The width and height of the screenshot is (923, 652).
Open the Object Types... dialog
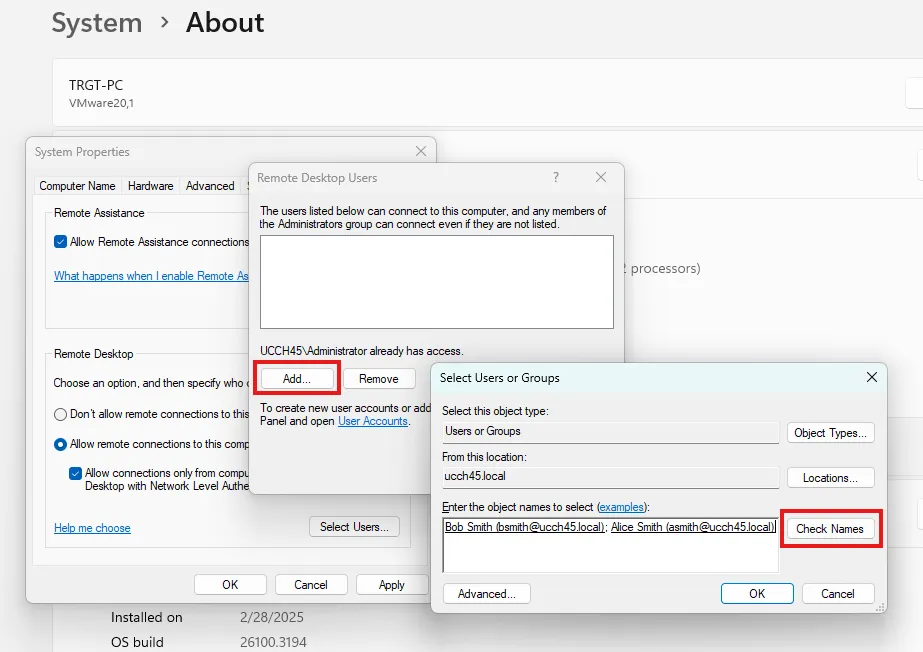830,433
